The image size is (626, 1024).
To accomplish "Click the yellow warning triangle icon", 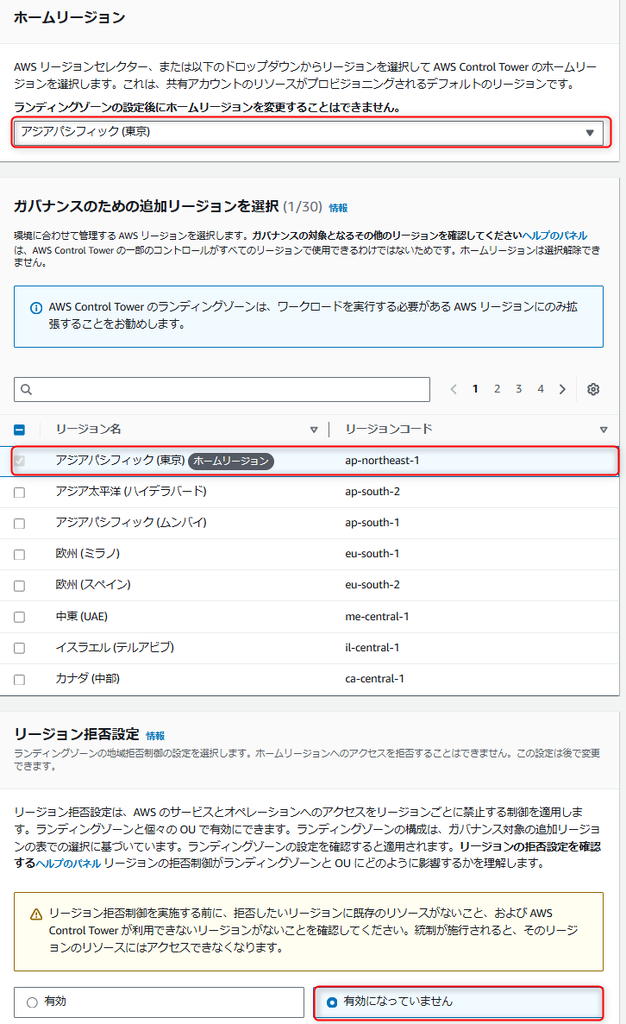I will [x=37, y=914].
